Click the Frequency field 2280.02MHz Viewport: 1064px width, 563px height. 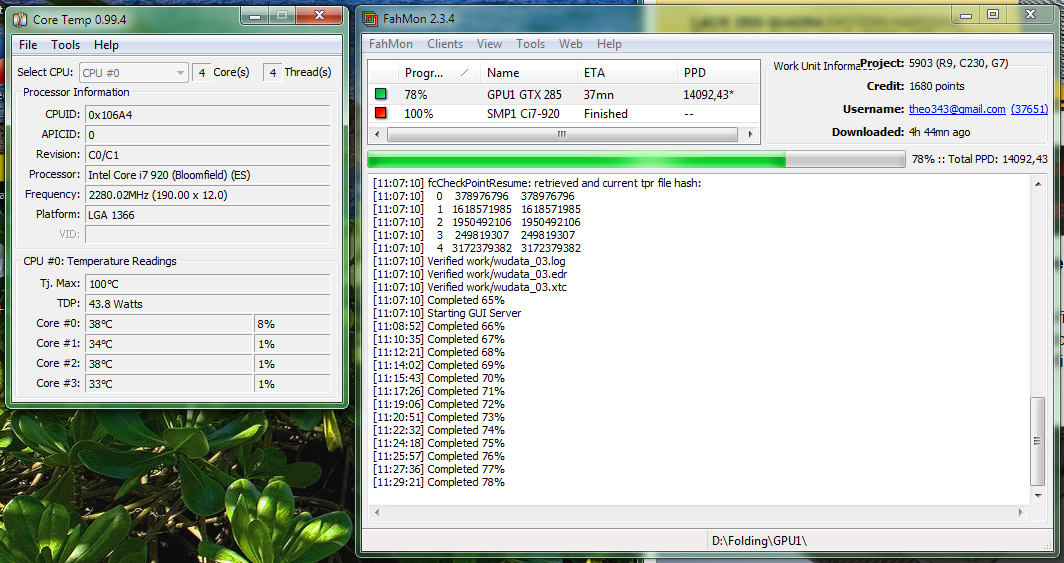[208, 195]
